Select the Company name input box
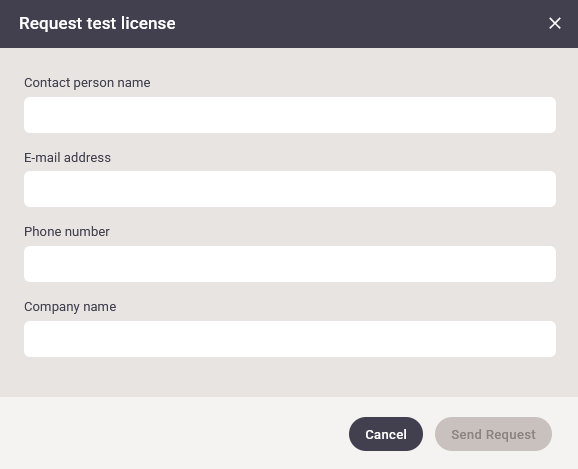Viewport: 578px width, 469px height. point(290,339)
